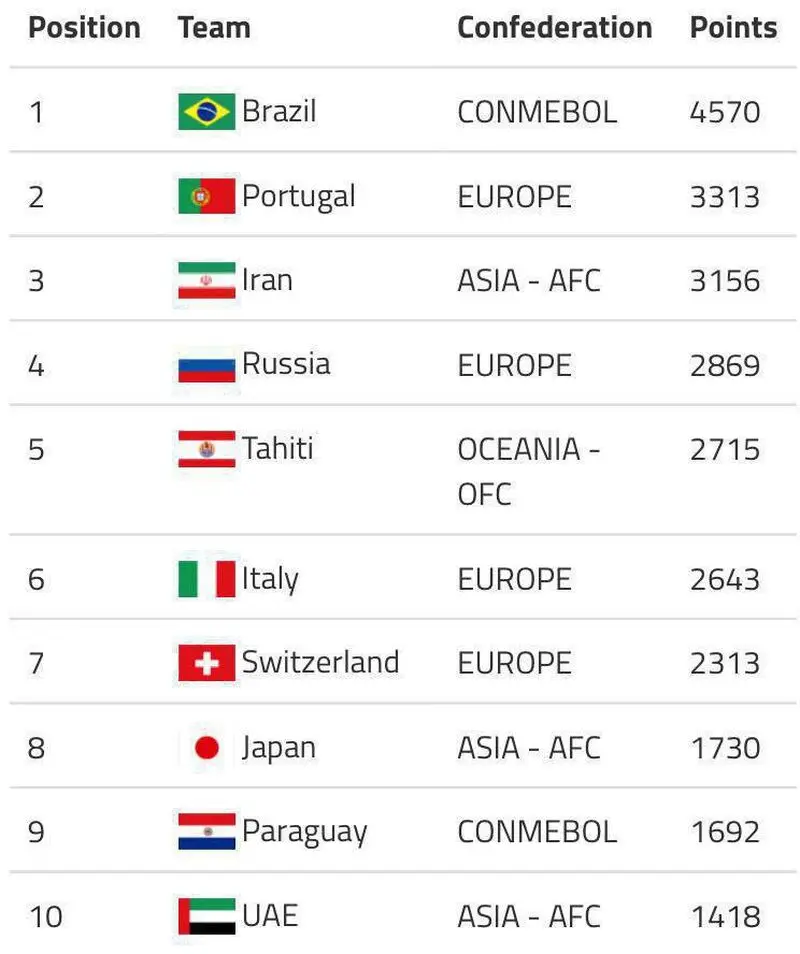
Task: Click the Position column header
Action: click(x=85, y=28)
